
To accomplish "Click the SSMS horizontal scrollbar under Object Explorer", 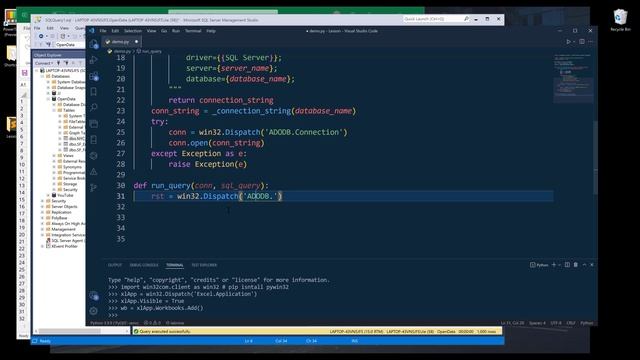I will point(82,331).
